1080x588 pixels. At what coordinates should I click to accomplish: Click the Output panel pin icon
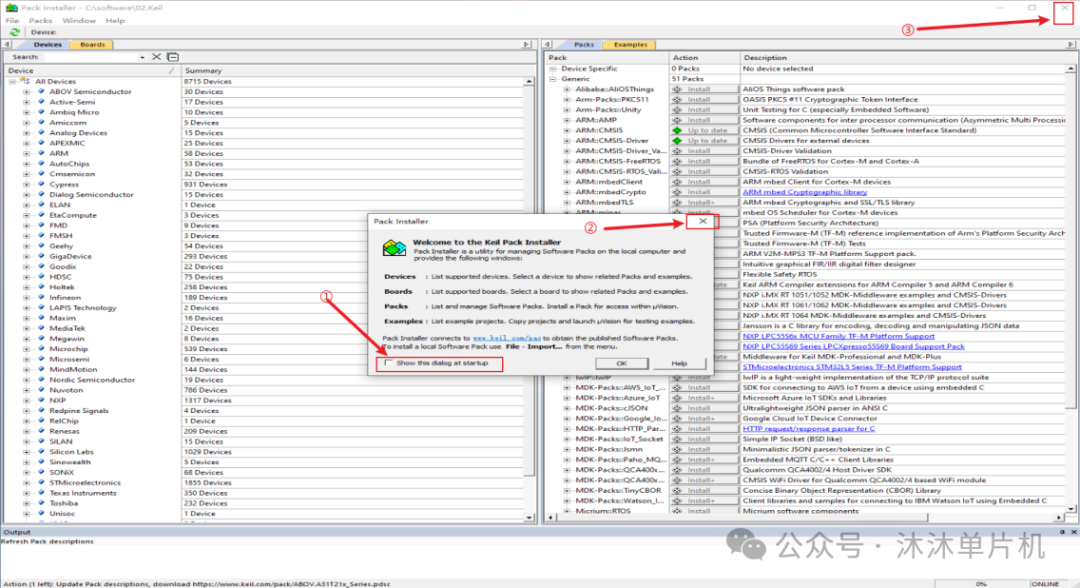pos(1062,532)
